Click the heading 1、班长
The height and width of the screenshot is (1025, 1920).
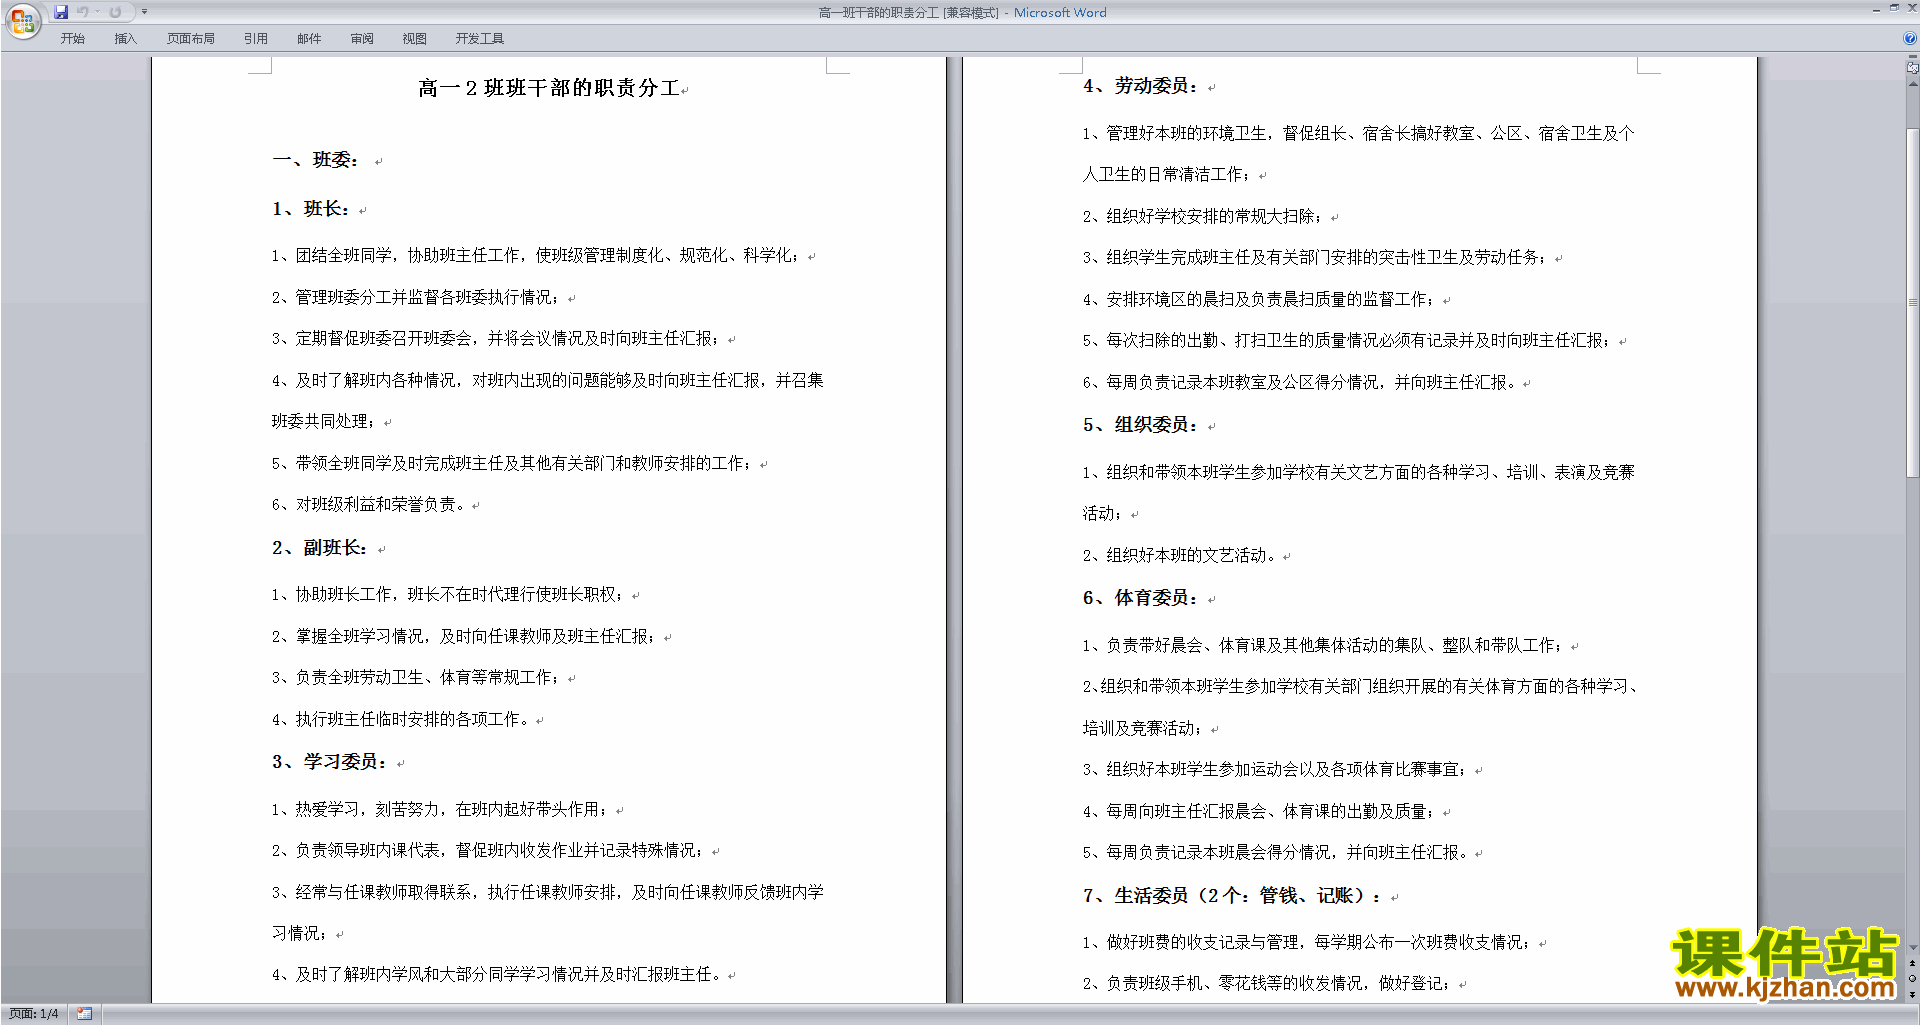point(311,209)
